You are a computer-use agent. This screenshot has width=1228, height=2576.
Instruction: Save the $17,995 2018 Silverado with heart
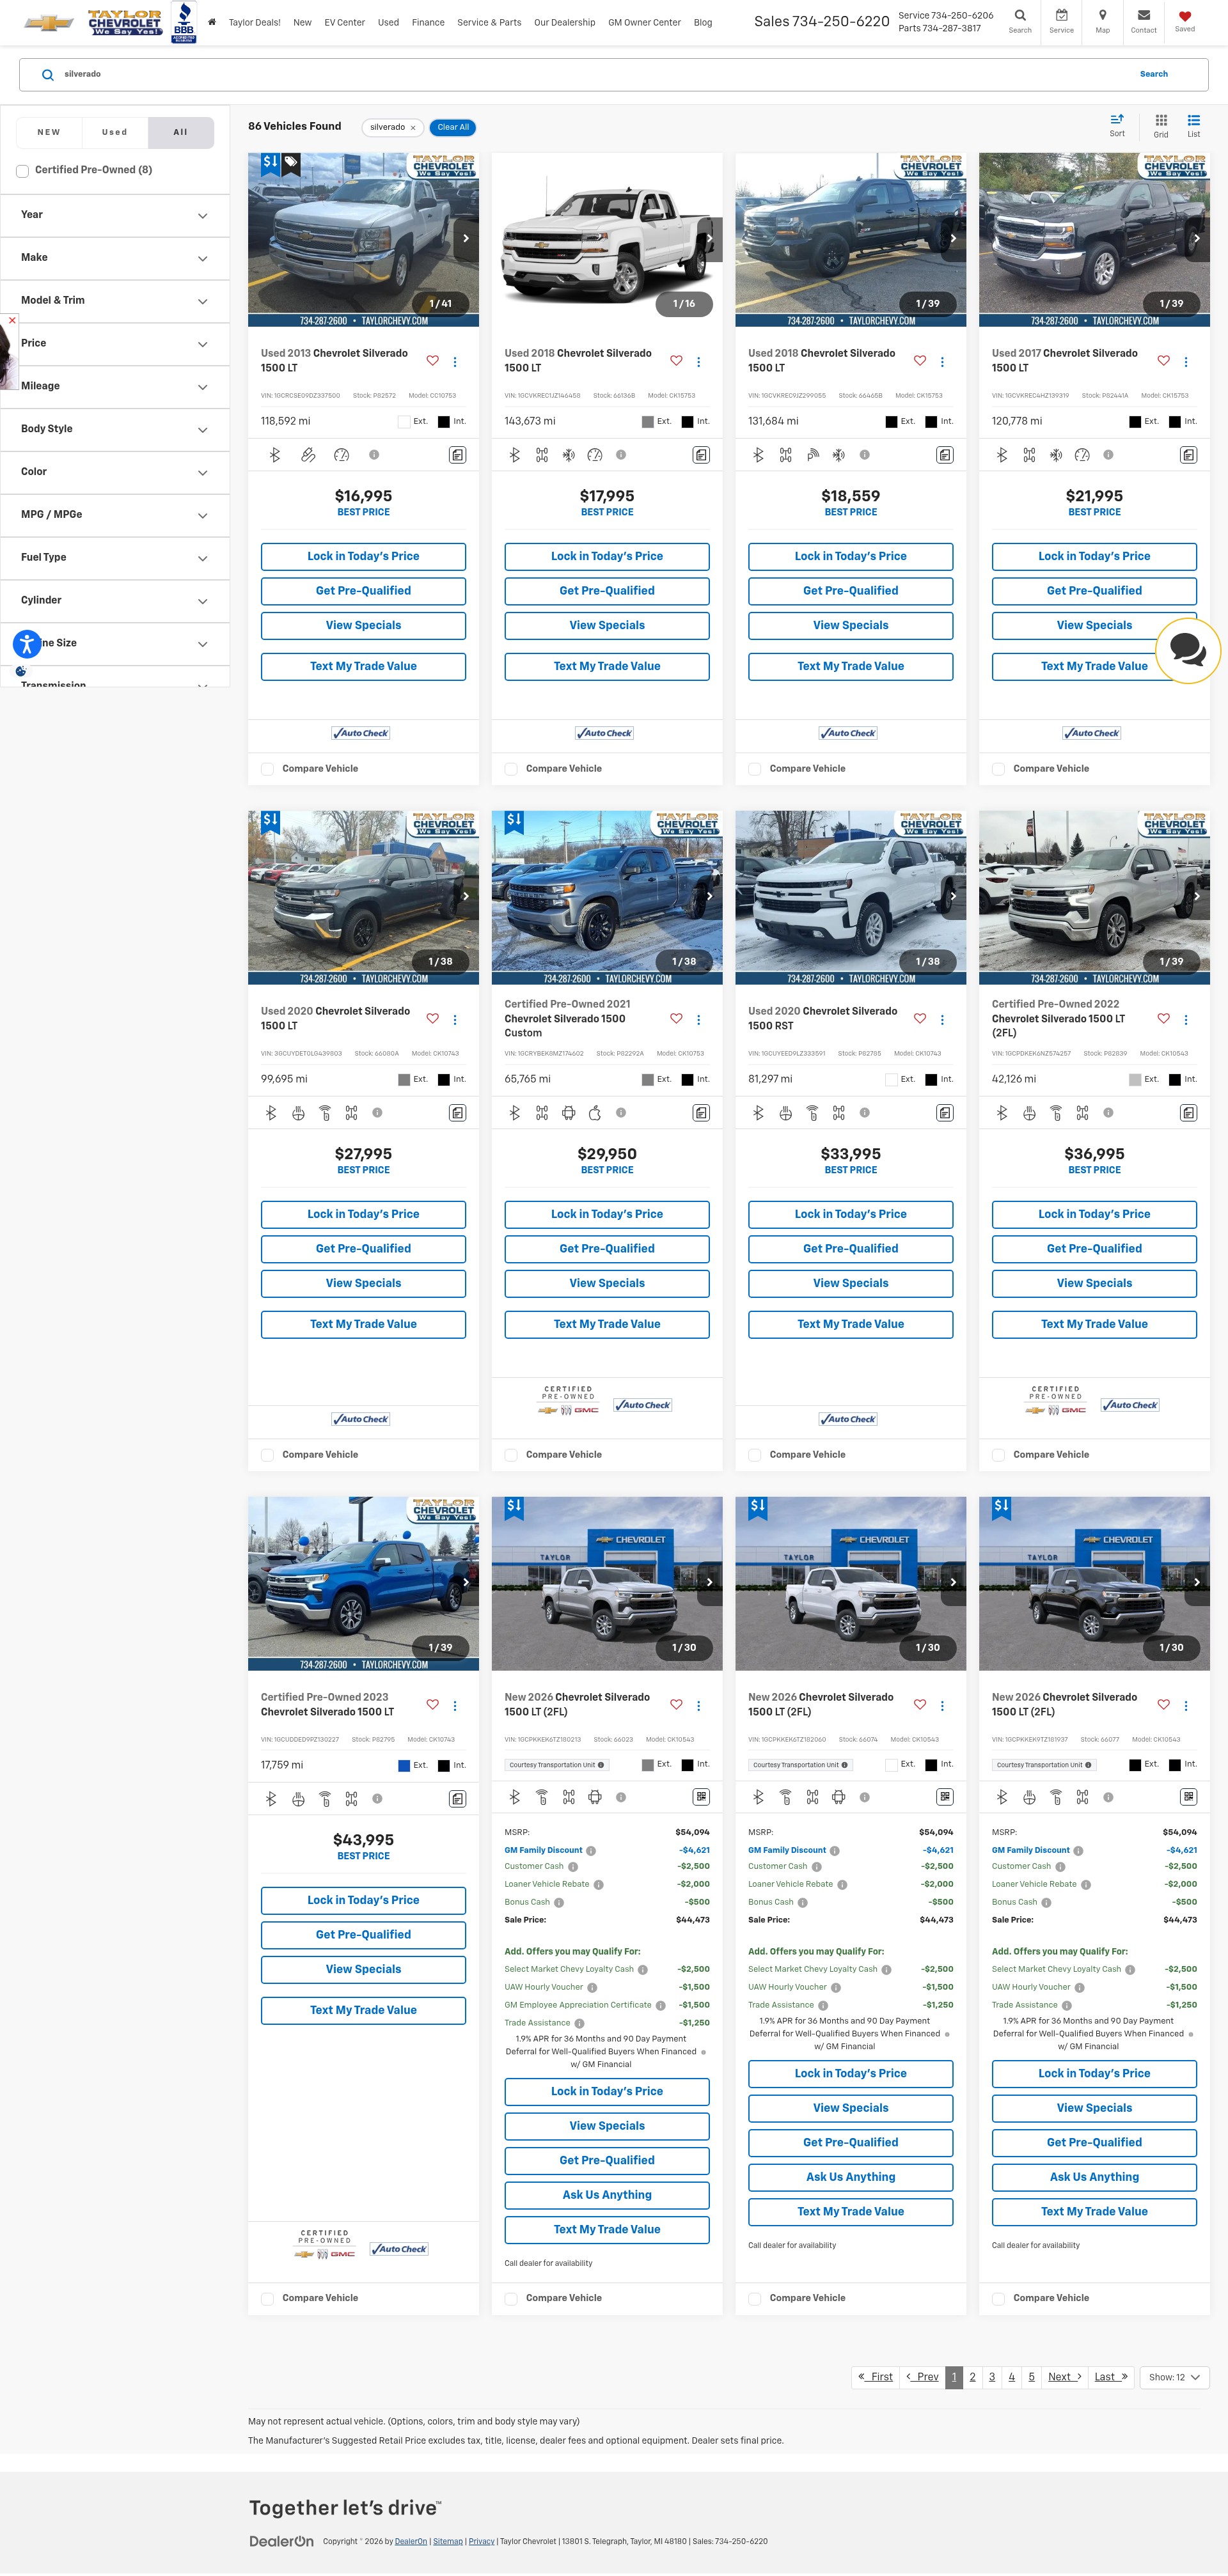tap(676, 361)
